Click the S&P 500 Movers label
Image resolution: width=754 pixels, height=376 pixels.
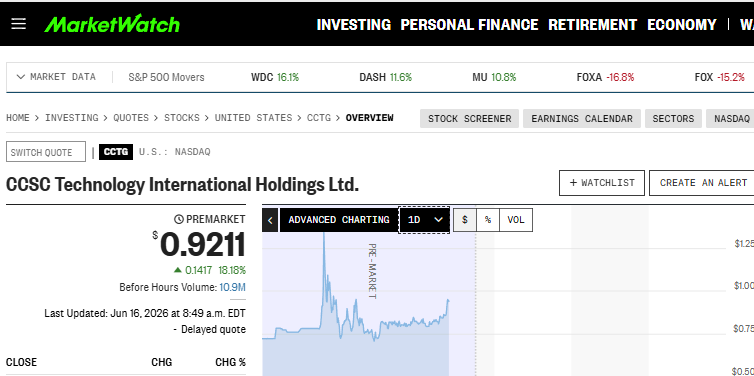click(166, 77)
